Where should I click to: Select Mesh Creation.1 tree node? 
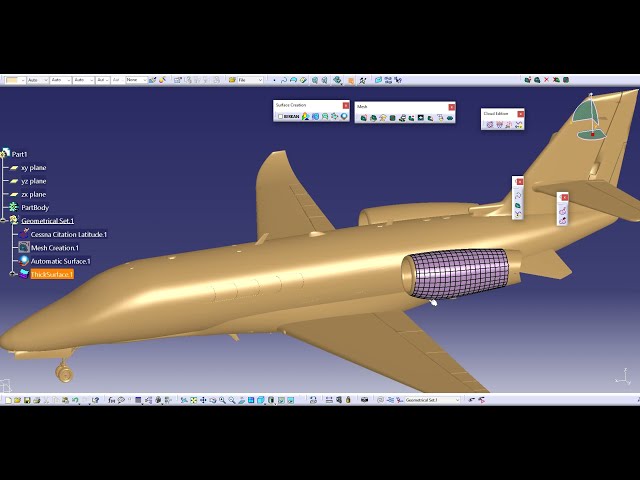[x=55, y=248]
